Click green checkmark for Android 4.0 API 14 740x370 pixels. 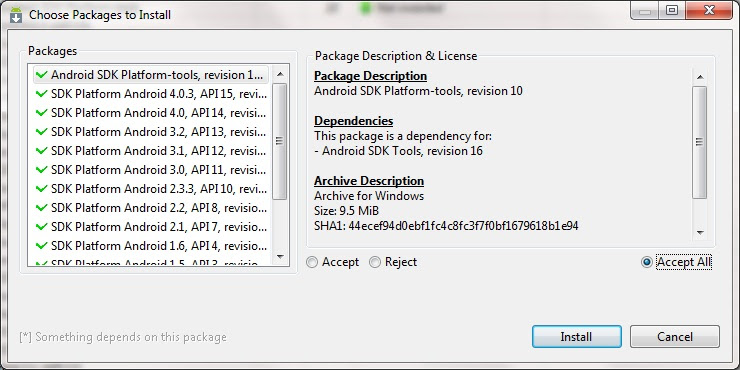point(42,113)
